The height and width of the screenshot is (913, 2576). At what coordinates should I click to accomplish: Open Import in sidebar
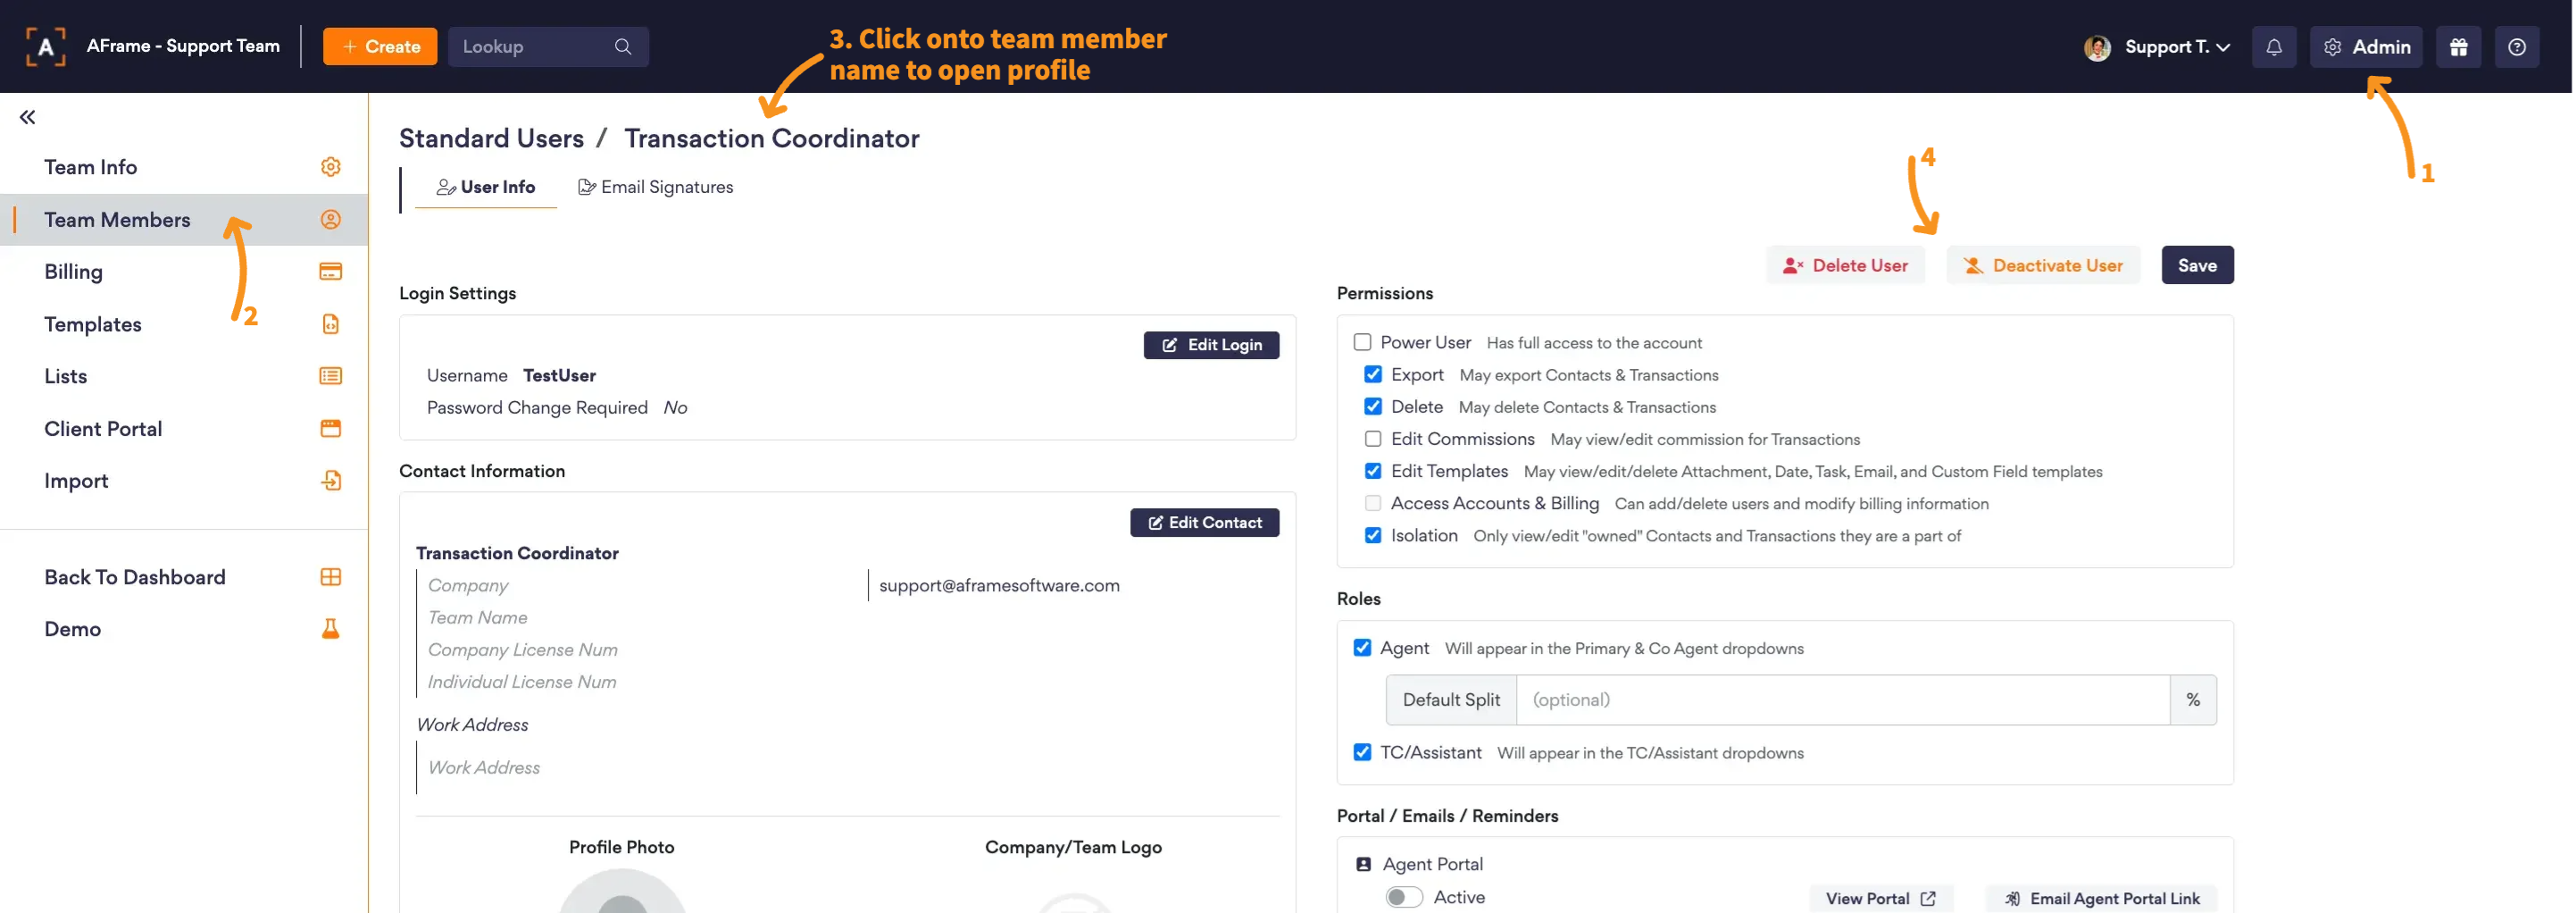(184, 480)
